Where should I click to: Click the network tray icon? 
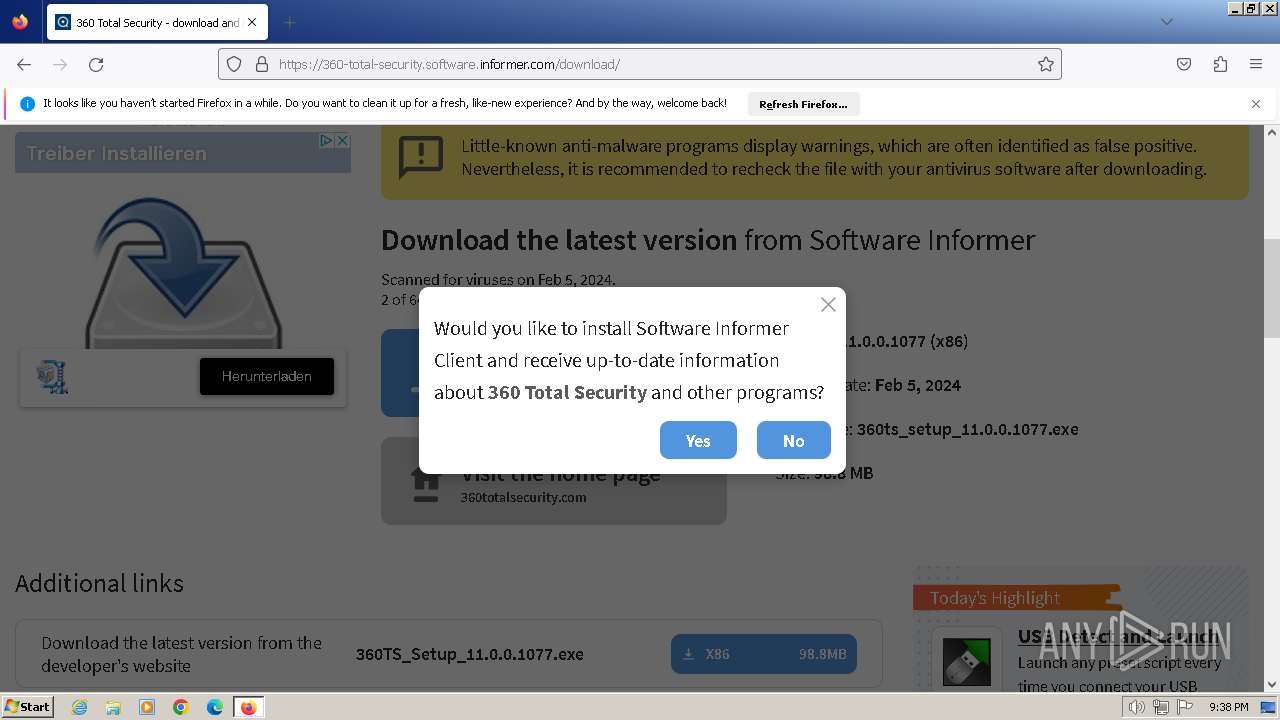click(x=1161, y=707)
